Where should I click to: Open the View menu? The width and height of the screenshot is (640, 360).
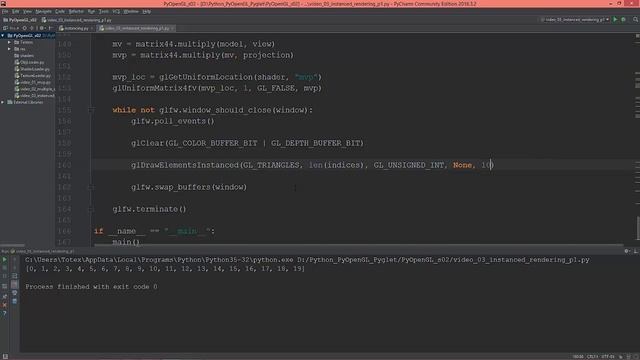[27, 11]
